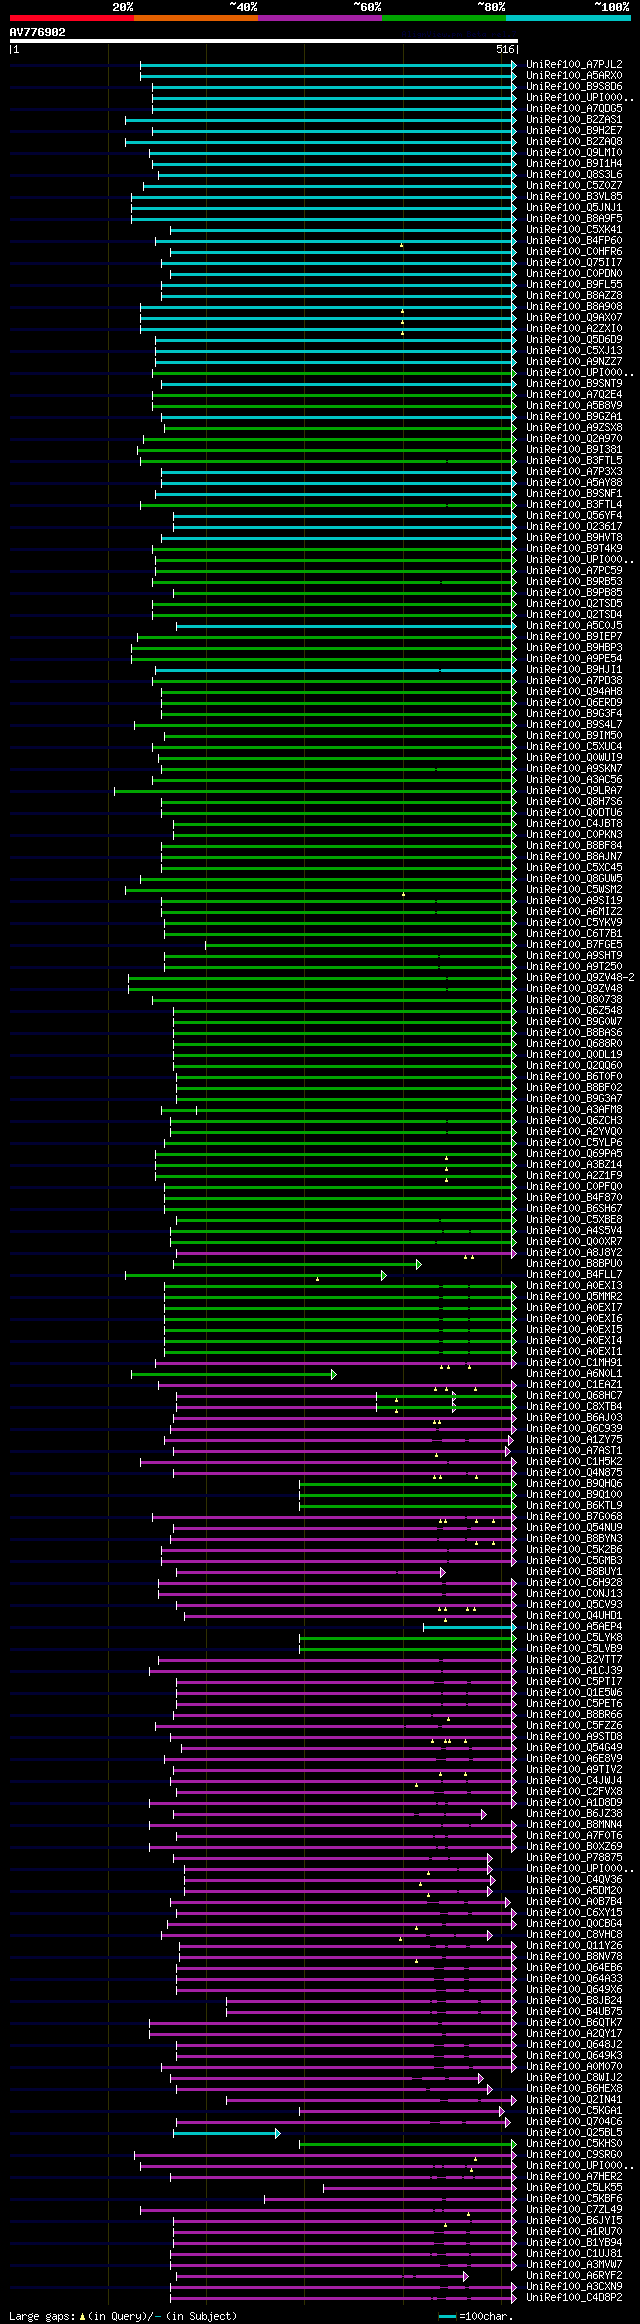Click hit label UniRef100_B9S4L7
640x2324 pixels.
tap(574, 725)
